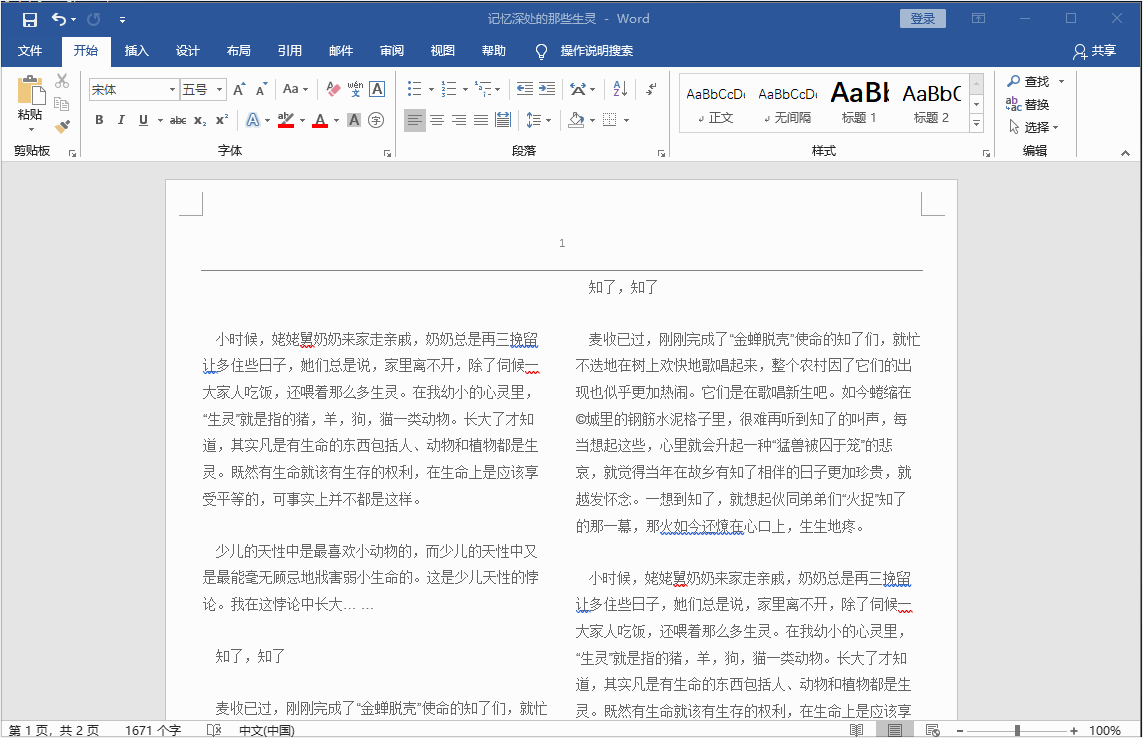Open the font name dropdown (宋体)
This screenshot has width=1143, height=738.
point(172,90)
